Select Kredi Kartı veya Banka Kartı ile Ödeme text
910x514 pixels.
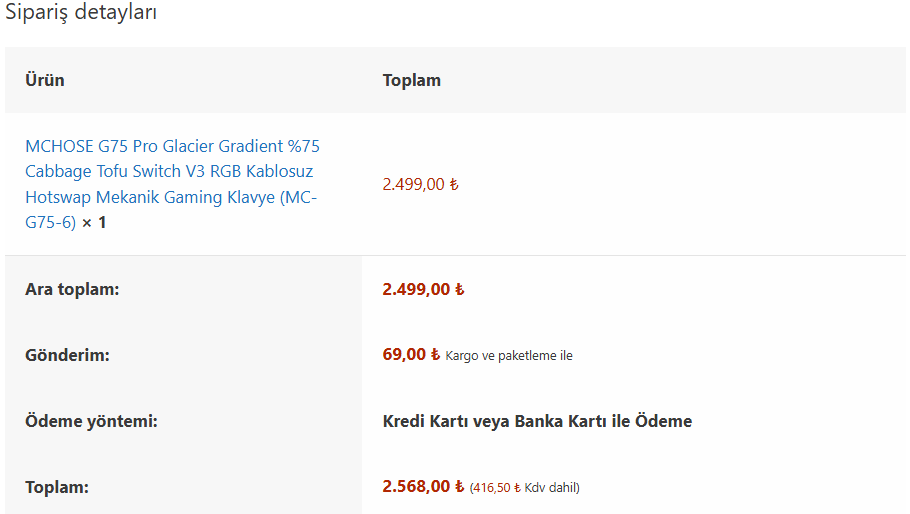(x=537, y=421)
